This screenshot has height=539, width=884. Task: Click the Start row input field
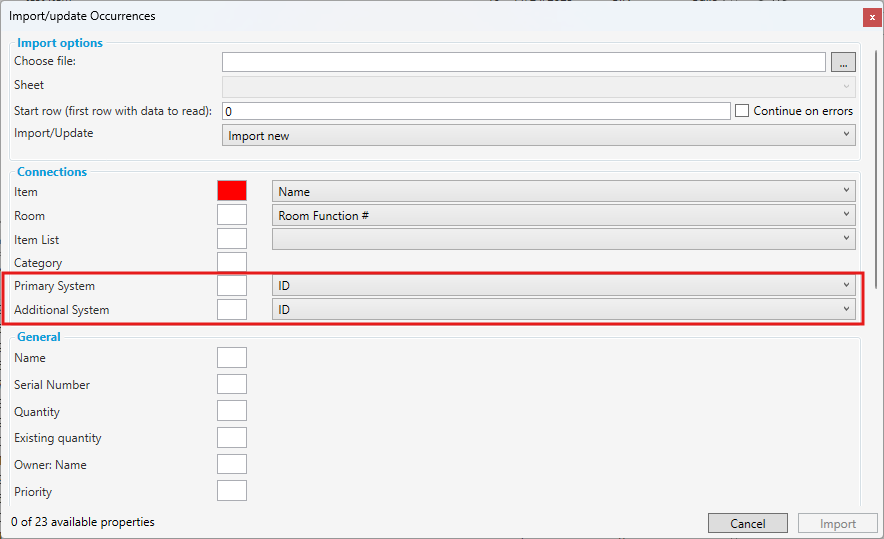point(476,111)
